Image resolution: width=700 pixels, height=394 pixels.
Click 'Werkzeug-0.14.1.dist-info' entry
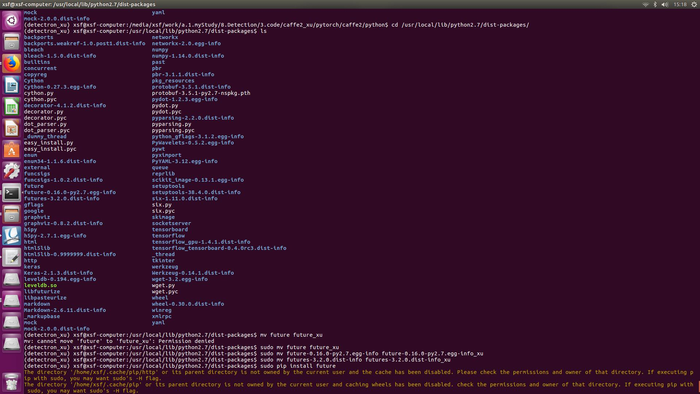(193, 273)
